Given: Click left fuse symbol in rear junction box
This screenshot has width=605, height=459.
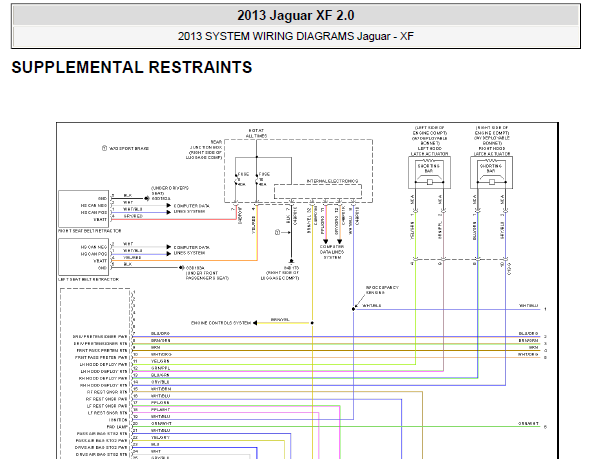Looking at the screenshot, I should click(236, 180).
